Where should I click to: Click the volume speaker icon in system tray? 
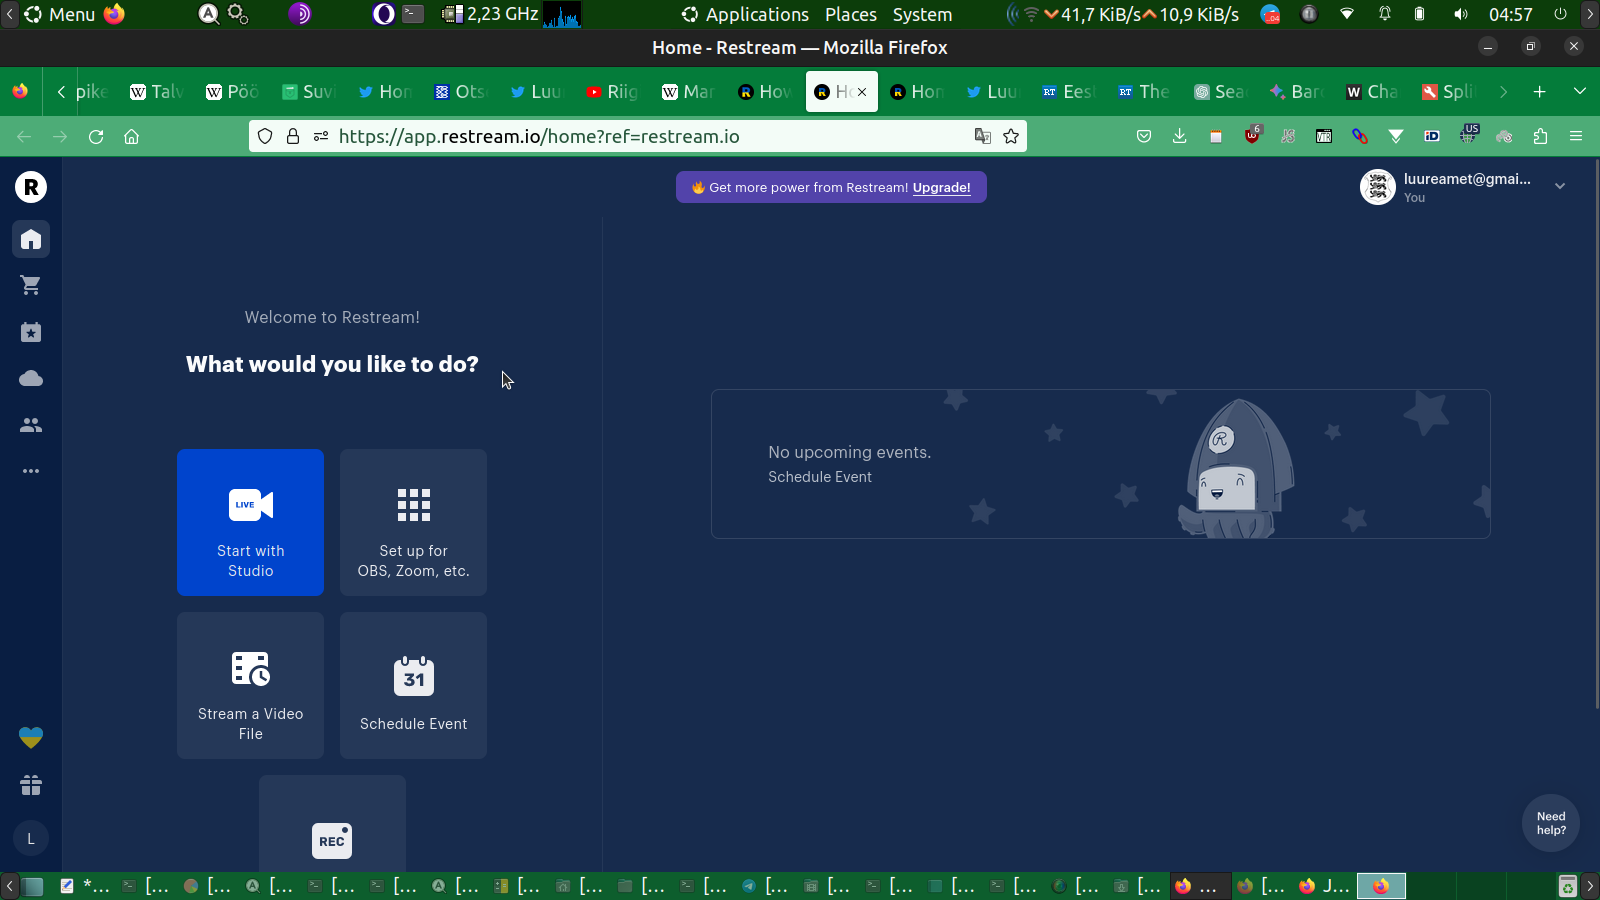1460,14
